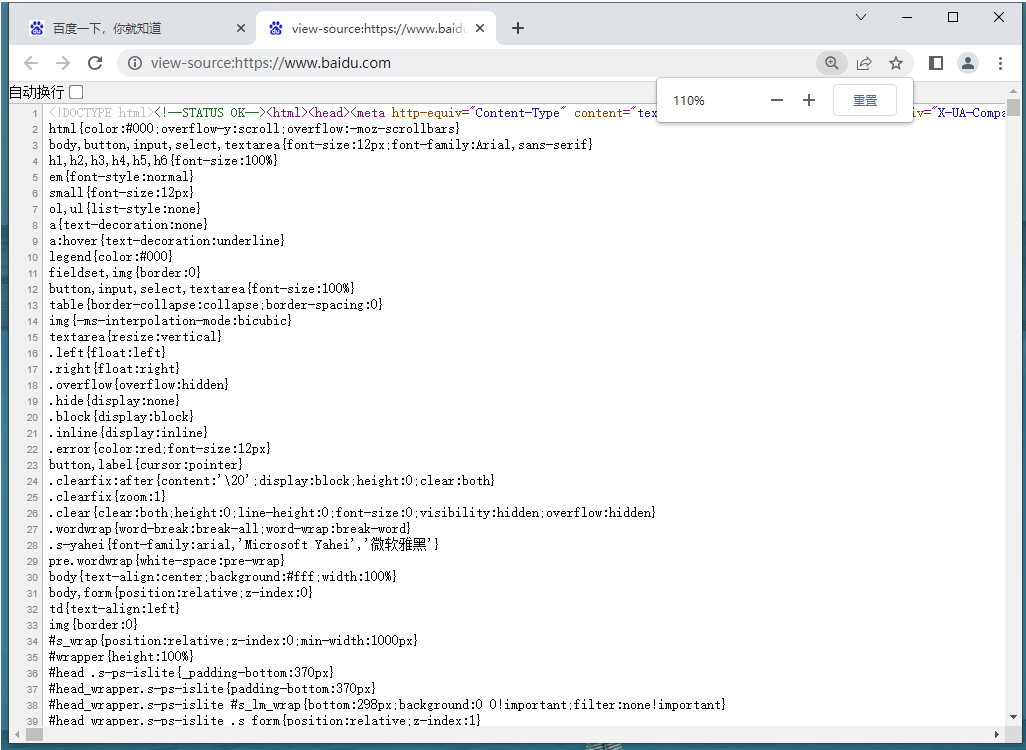
Task: Click source line number 1
Action: coord(35,114)
